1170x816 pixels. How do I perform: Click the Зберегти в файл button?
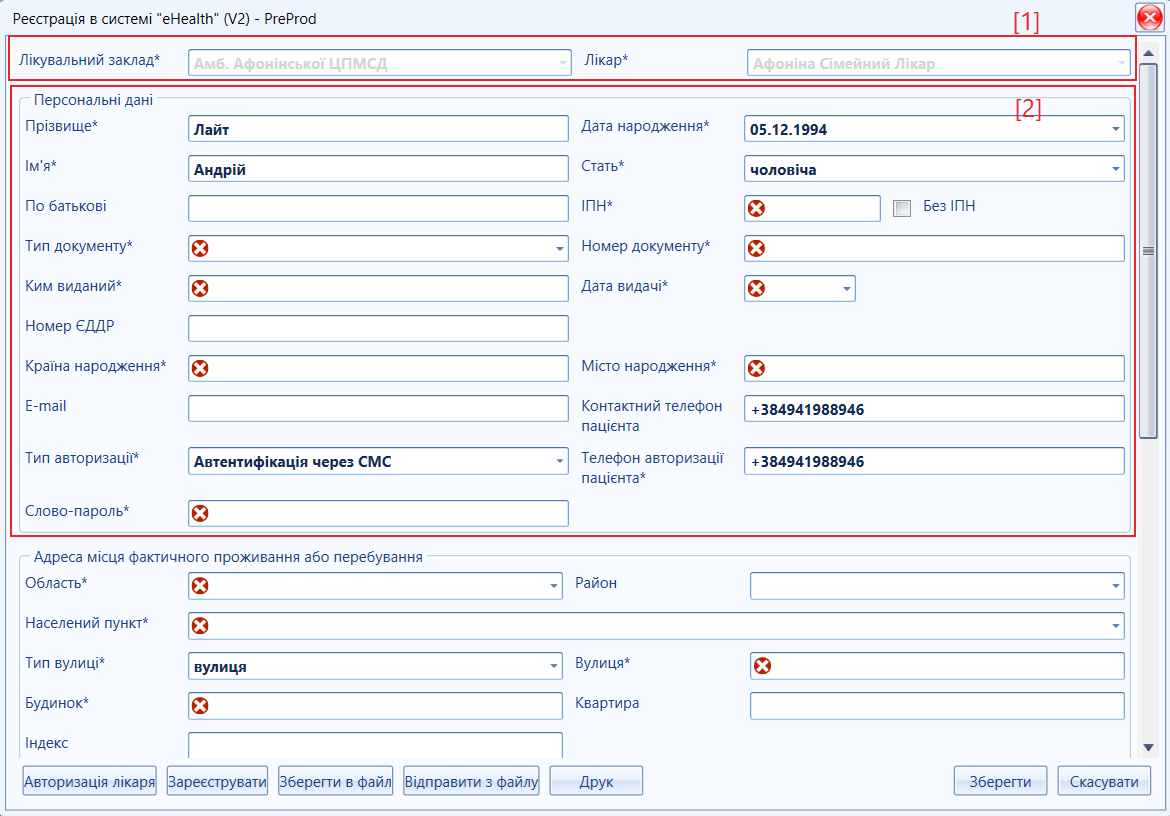coord(335,781)
